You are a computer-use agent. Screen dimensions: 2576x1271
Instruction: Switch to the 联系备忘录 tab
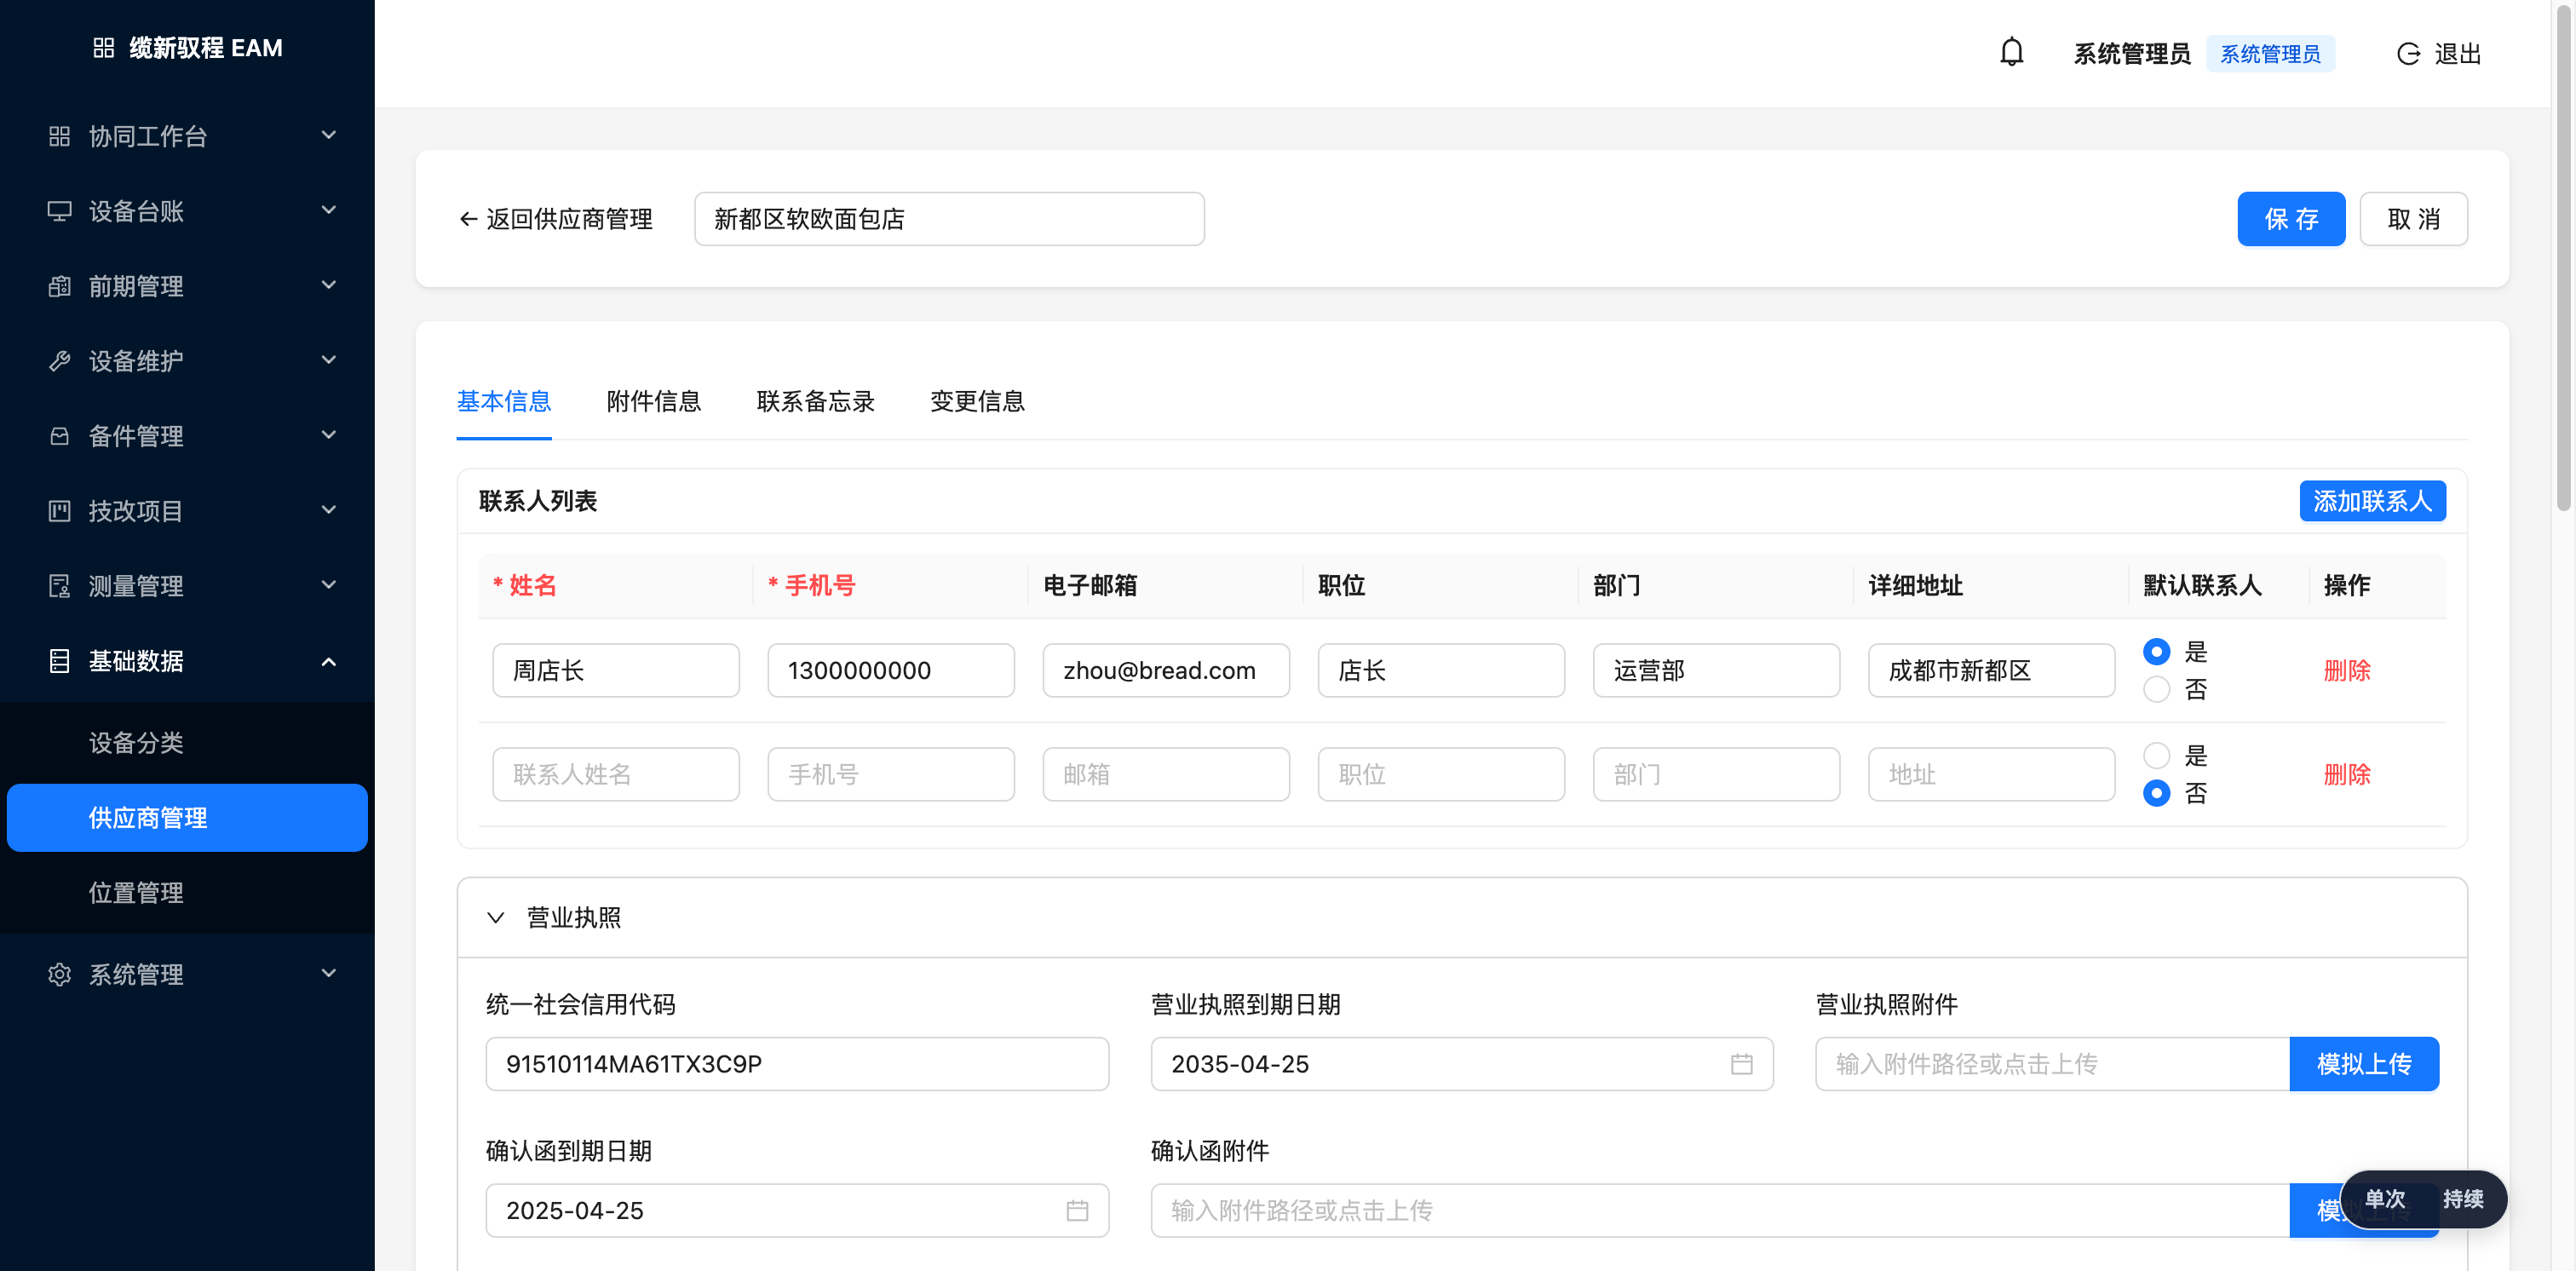click(816, 402)
